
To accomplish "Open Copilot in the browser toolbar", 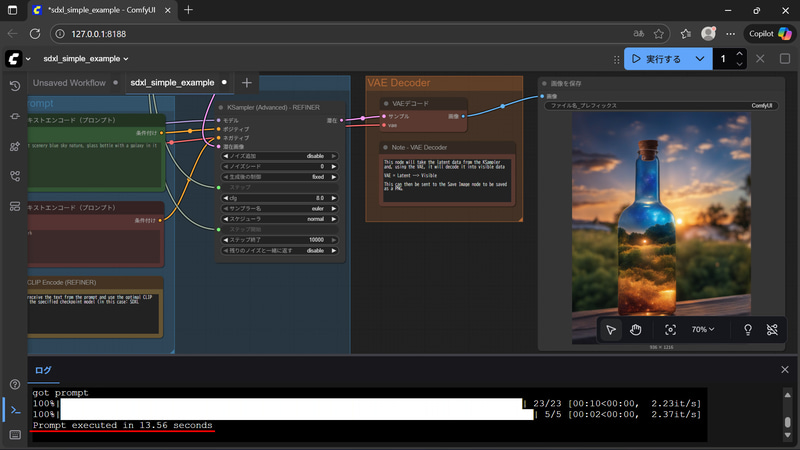I will 770,34.
